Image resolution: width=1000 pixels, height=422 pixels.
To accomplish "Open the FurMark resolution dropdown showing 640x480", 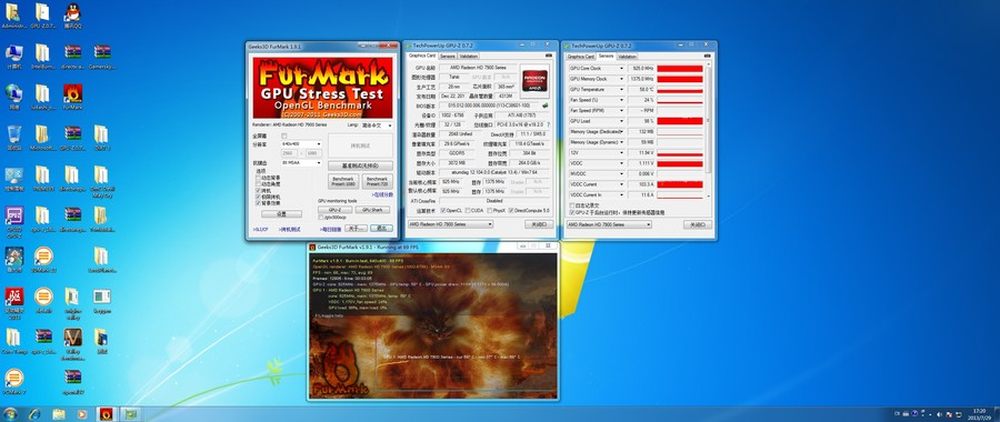I will pos(302,143).
